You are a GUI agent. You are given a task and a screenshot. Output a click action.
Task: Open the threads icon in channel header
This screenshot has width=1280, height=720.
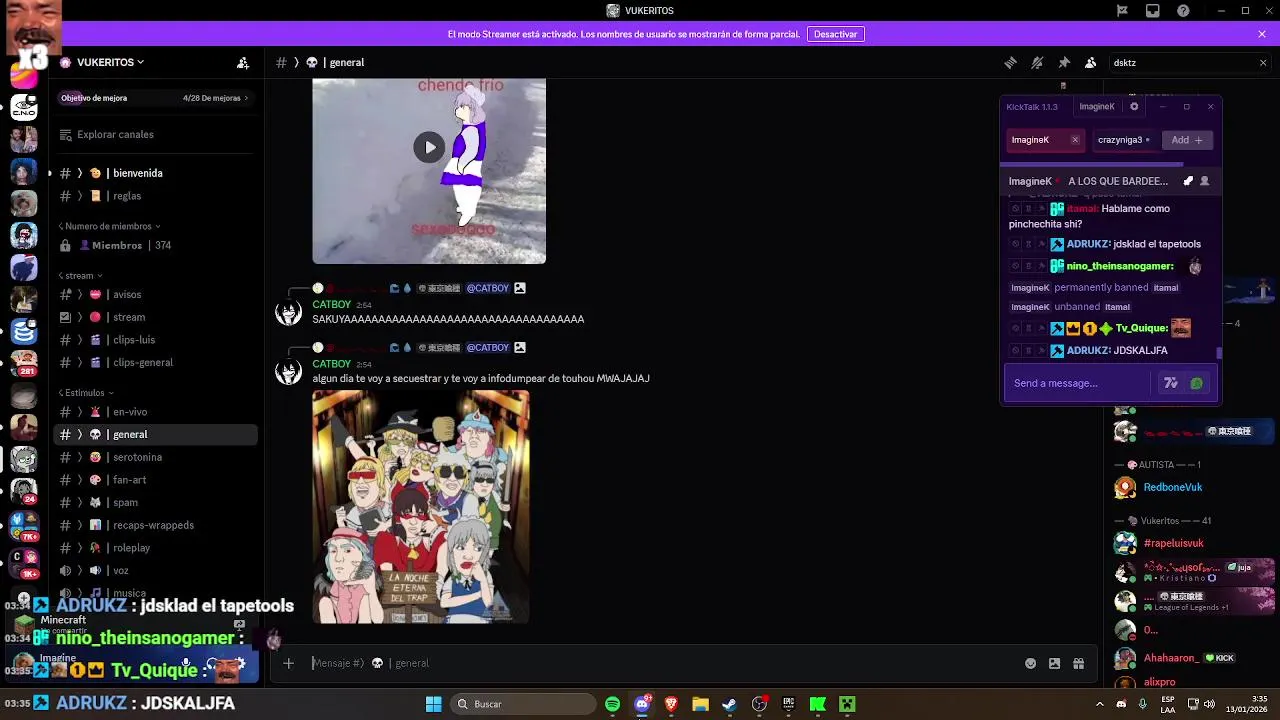tap(1010, 62)
